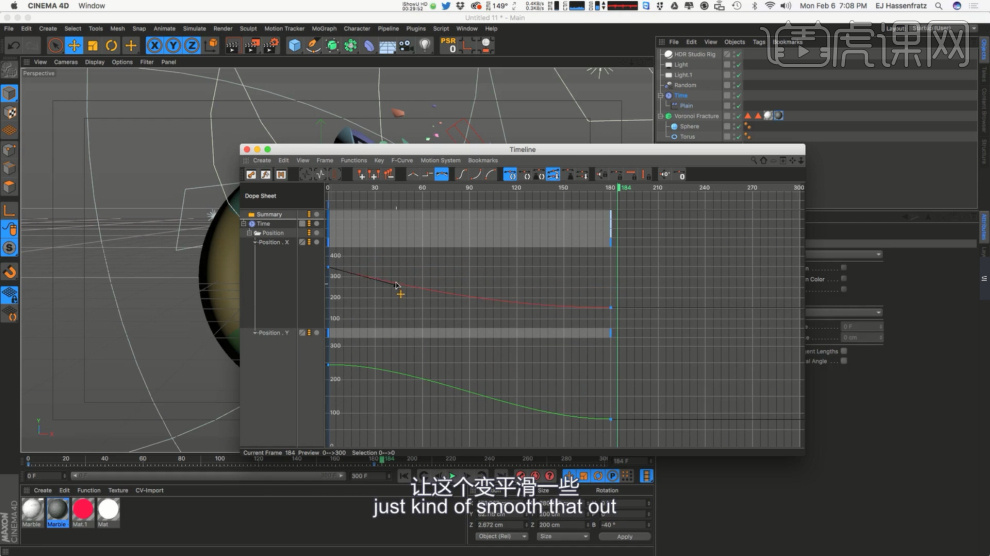The image size is (990, 556).
Task: Open the Object (Rel) dropdown
Action: 502,536
